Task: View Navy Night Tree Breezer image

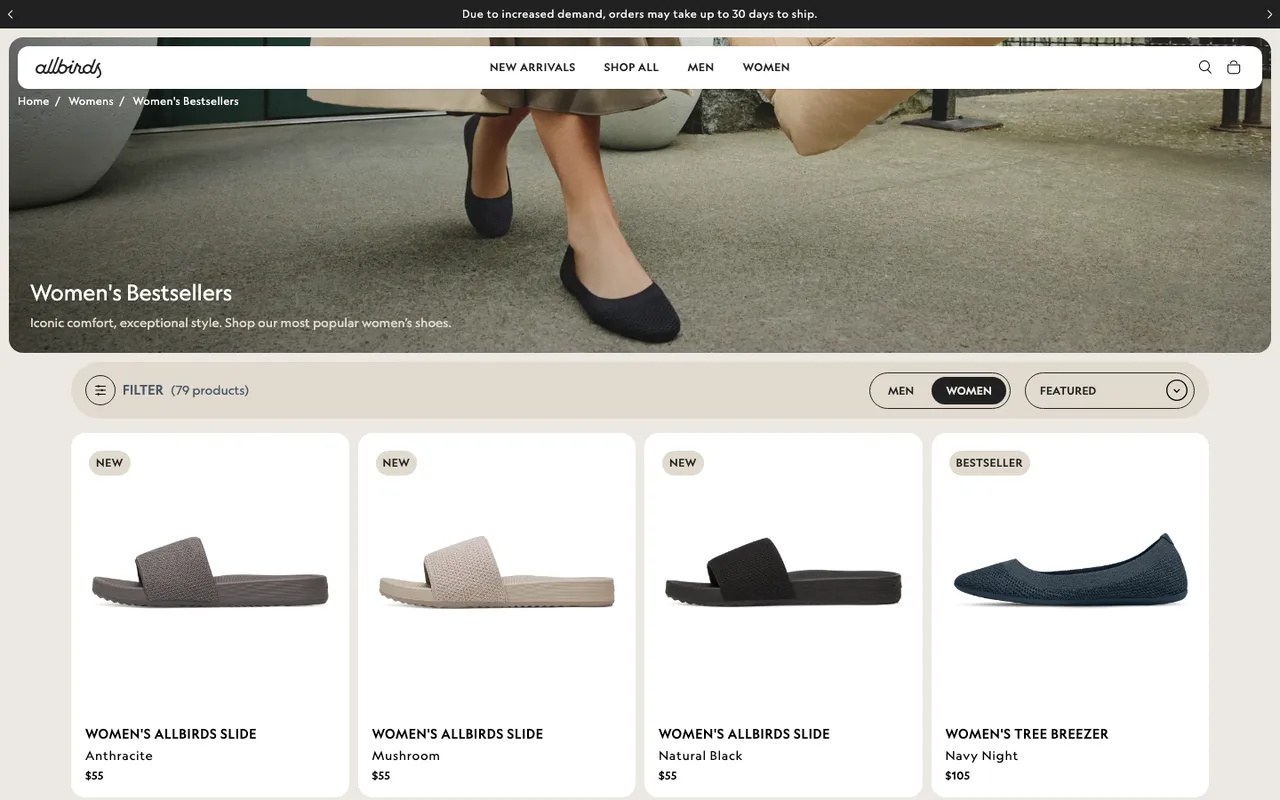Action: point(1070,572)
